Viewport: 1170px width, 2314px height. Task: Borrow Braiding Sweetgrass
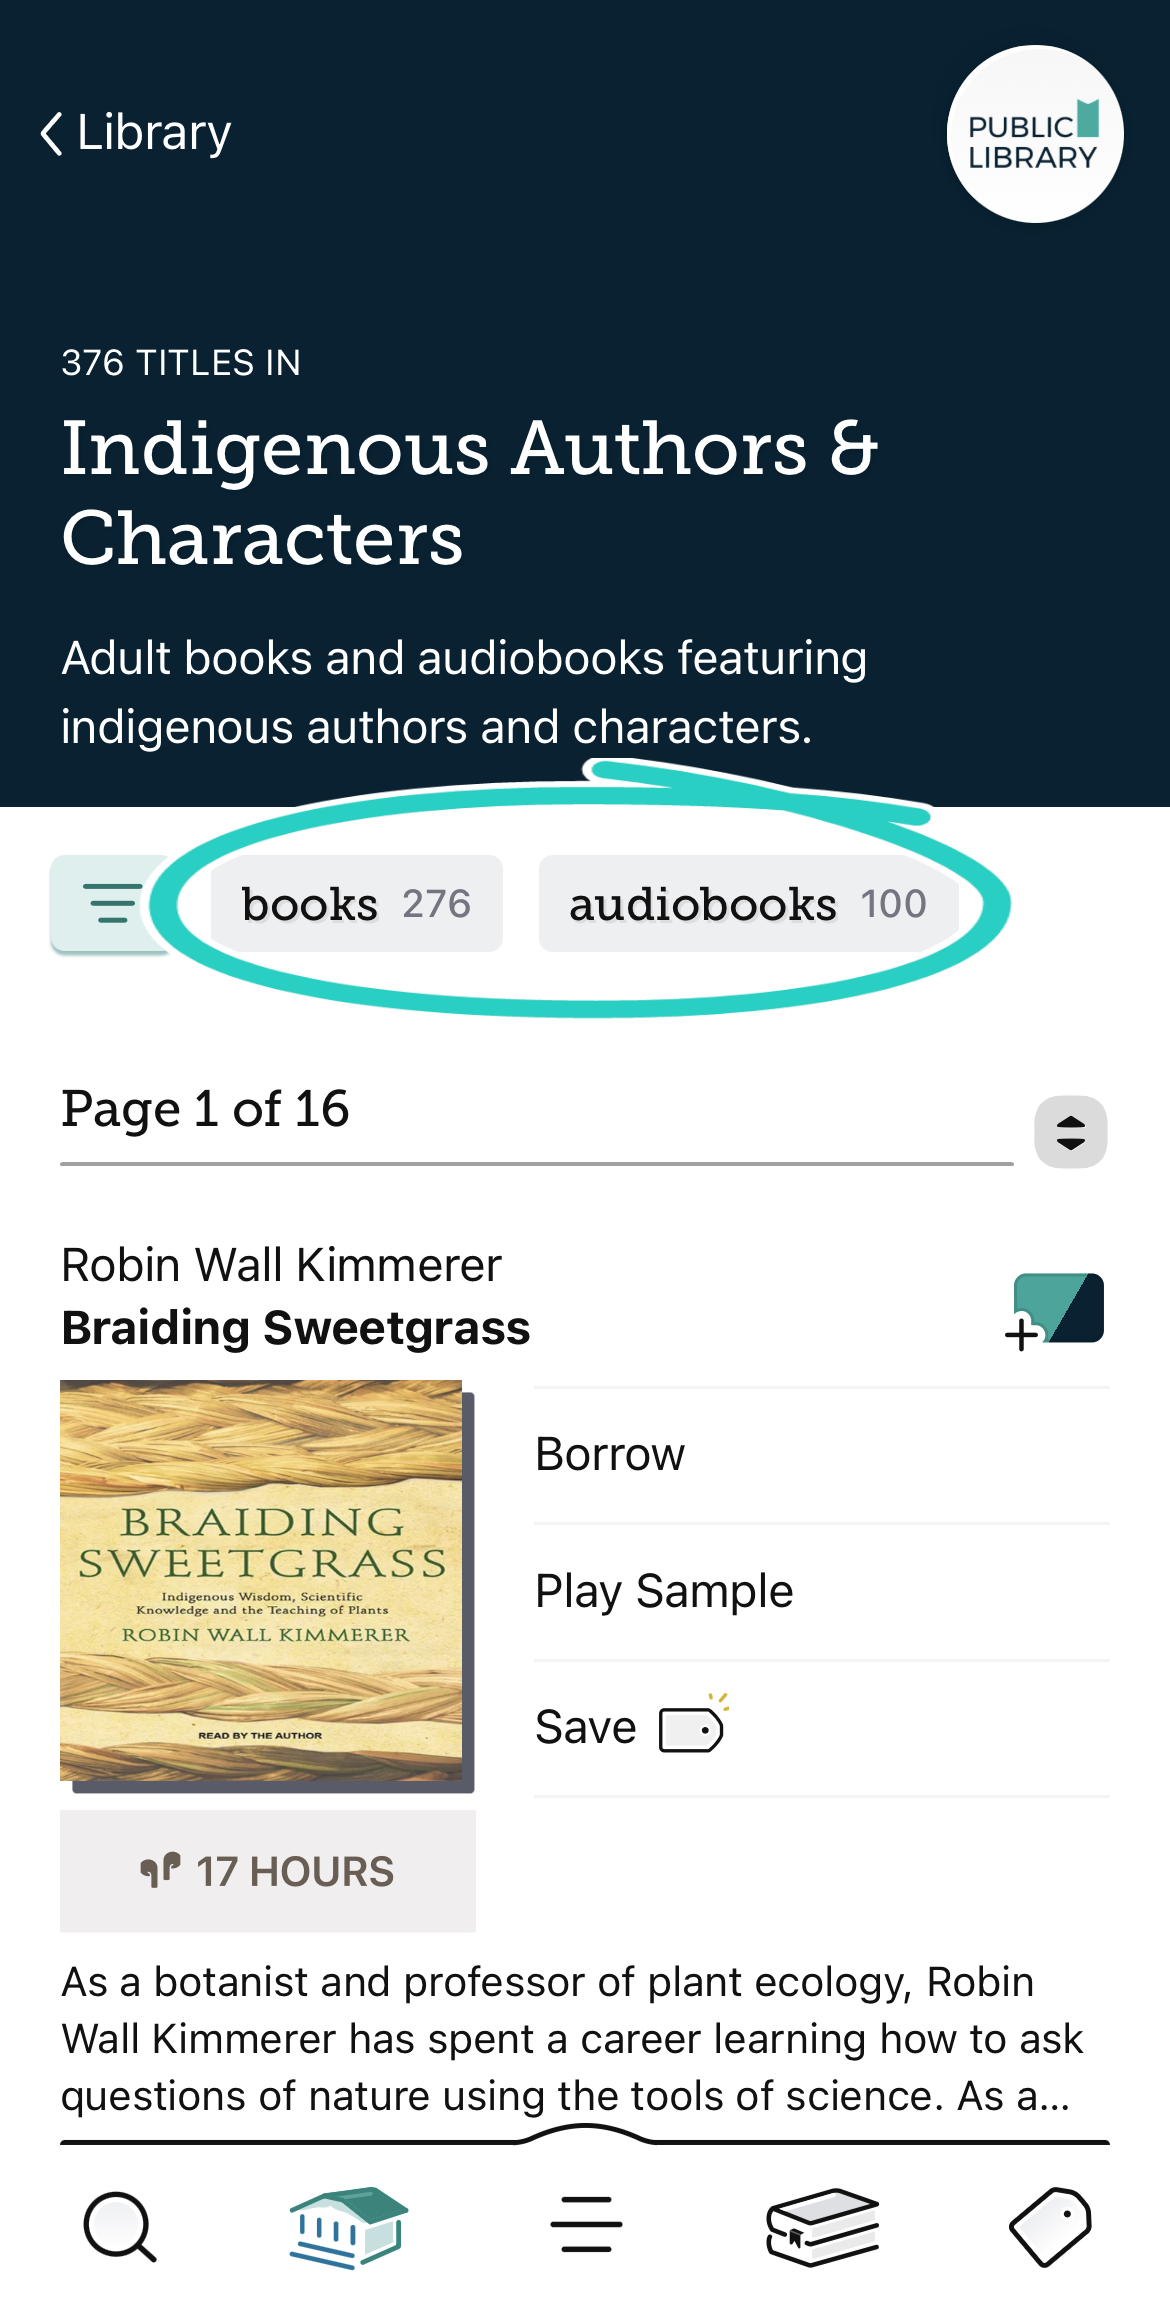(610, 1454)
